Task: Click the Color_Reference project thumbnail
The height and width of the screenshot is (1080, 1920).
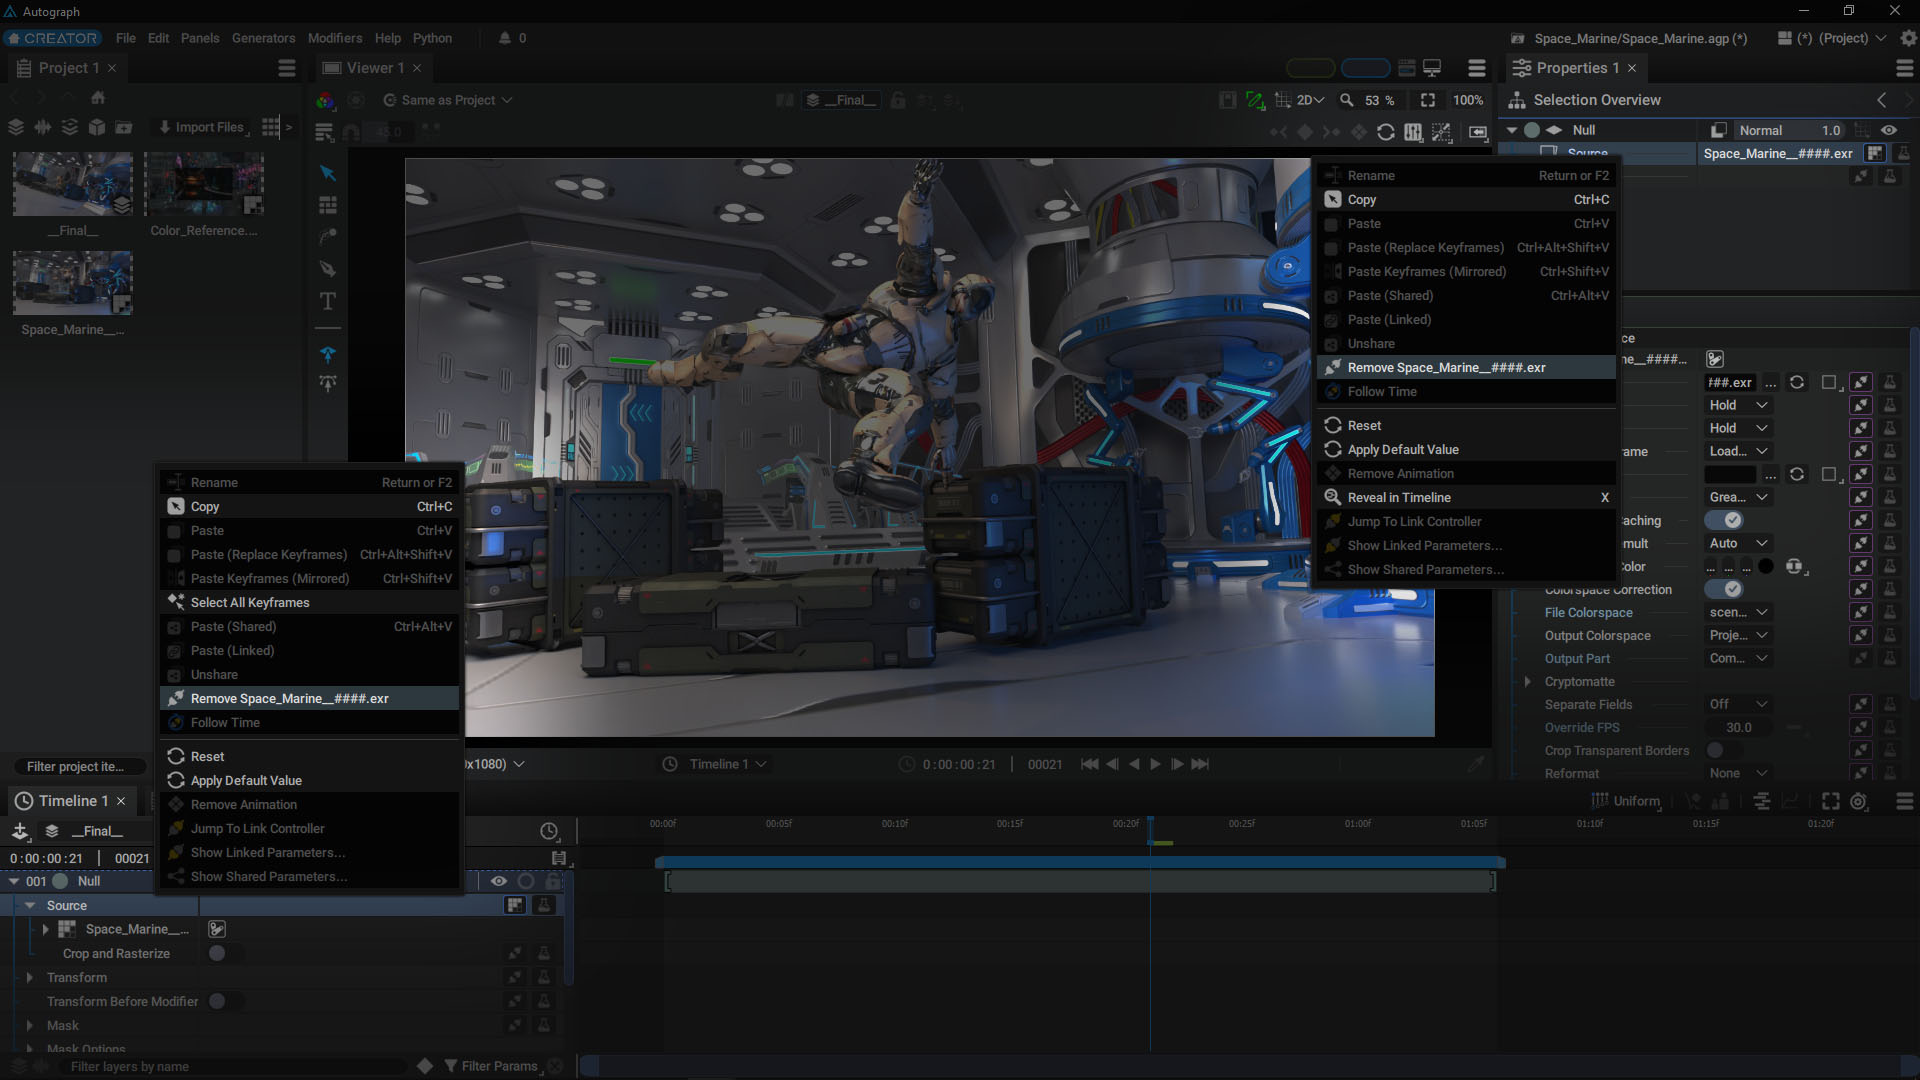Action: coord(204,184)
